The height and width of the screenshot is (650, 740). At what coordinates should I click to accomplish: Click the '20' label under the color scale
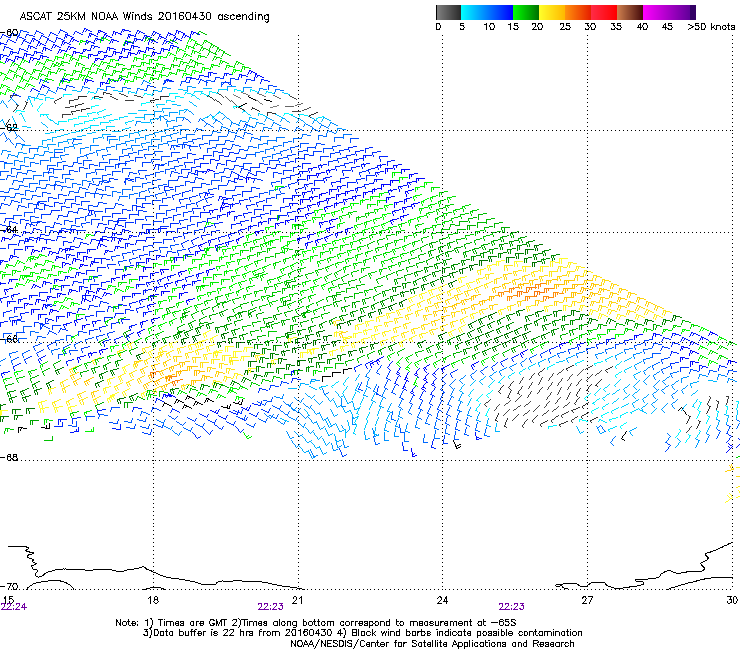pos(537,27)
